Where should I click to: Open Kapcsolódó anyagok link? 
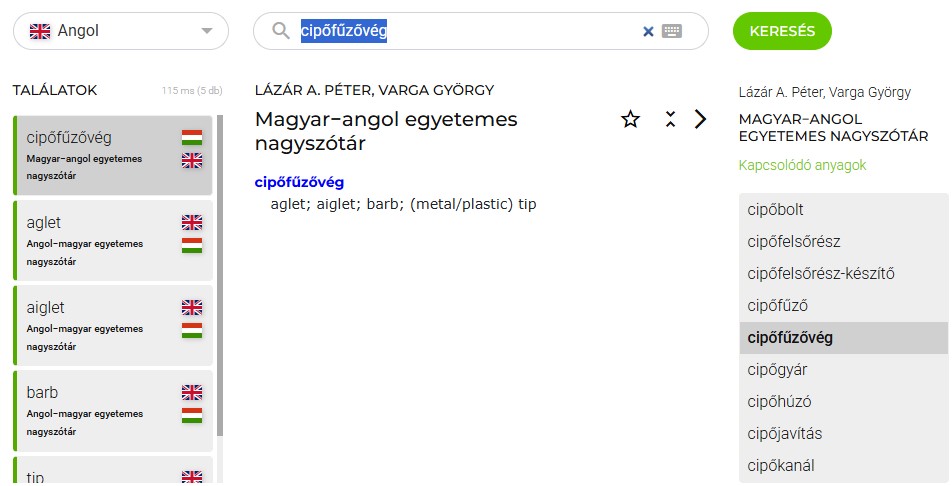pos(802,165)
